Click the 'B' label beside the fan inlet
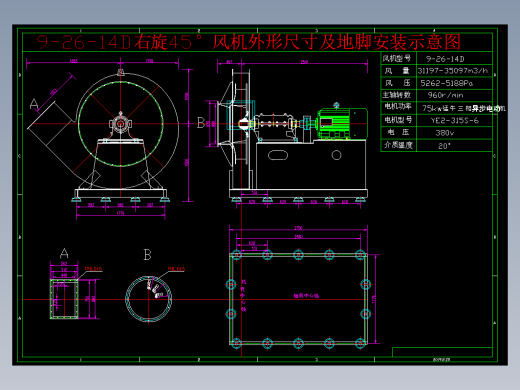 [x=201, y=123]
